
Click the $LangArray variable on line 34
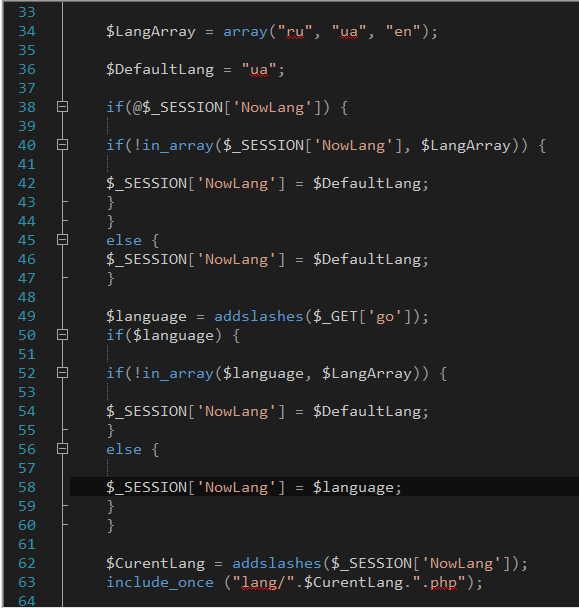pos(151,32)
